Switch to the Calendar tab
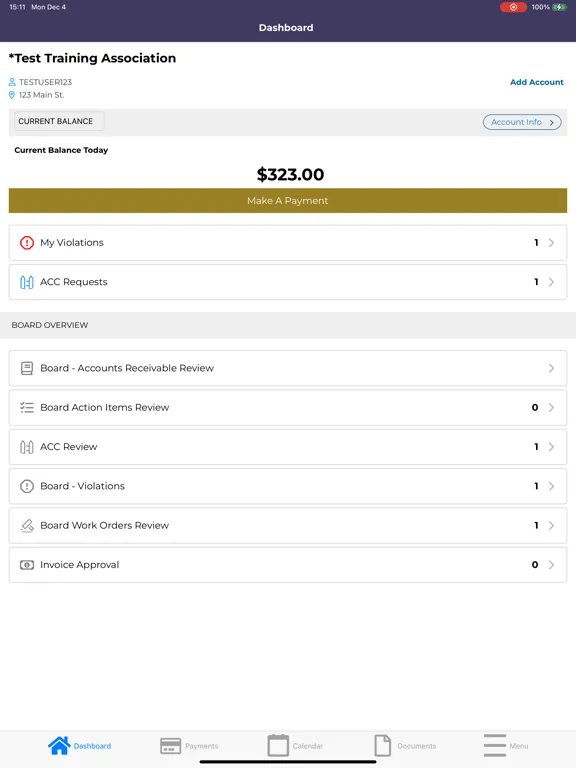Screen dimensions: 576x768 click(x=295, y=746)
